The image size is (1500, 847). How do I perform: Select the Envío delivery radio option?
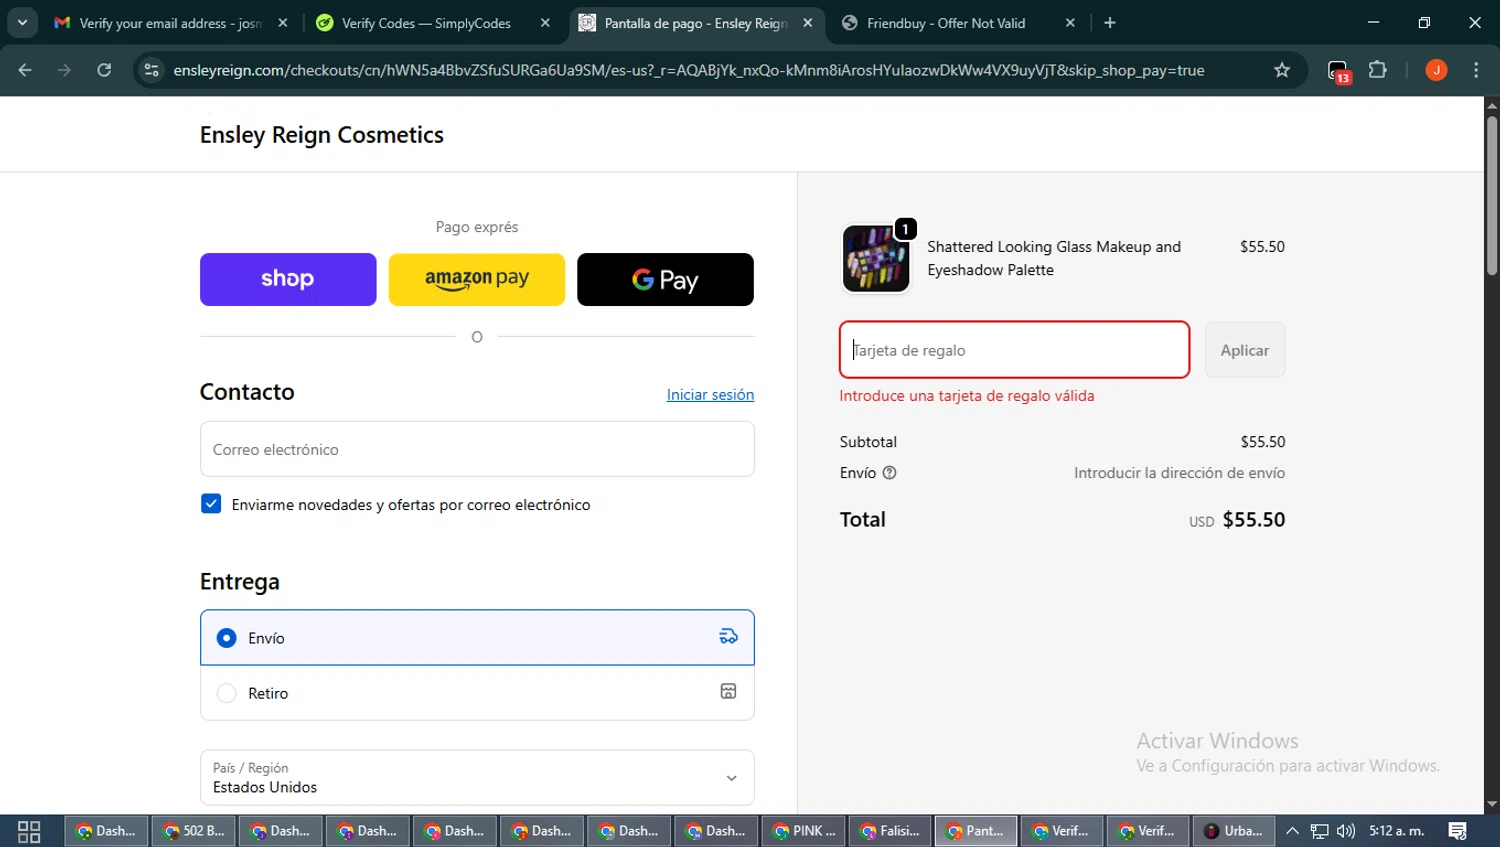[x=227, y=638]
